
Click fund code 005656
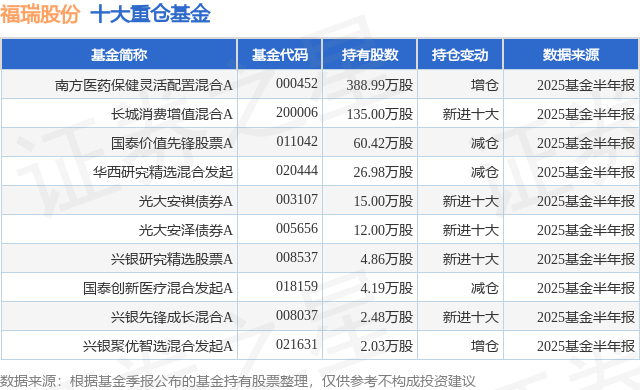click(x=297, y=228)
